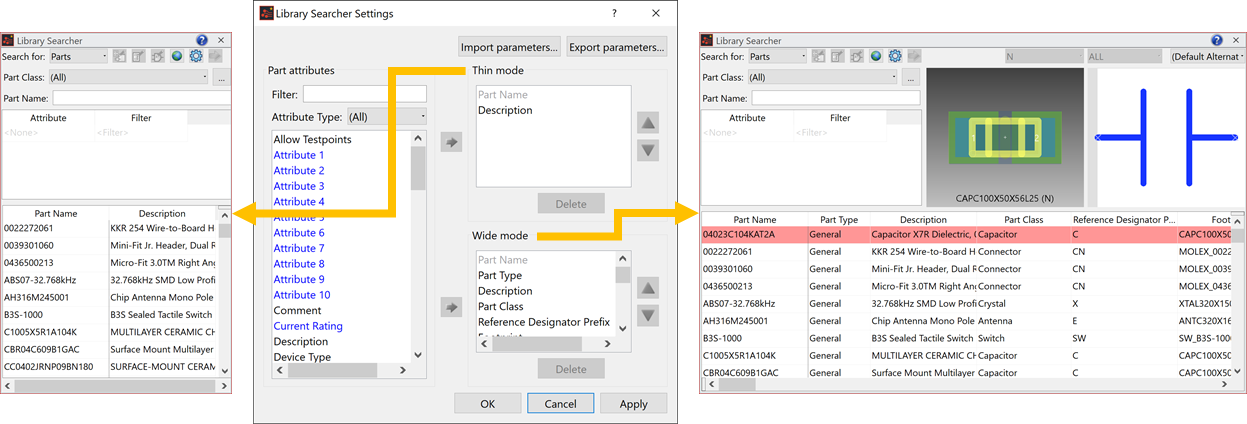Click OK in Settings dialog
This screenshot has width=1247, height=424.
point(487,404)
